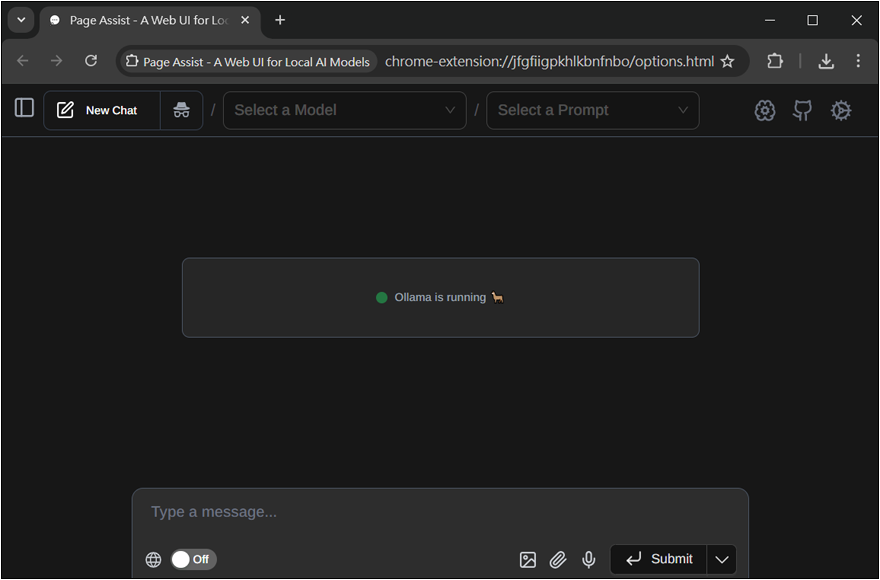The width and height of the screenshot is (880, 580).
Task: Open the settings cog icon
Action: [841, 111]
